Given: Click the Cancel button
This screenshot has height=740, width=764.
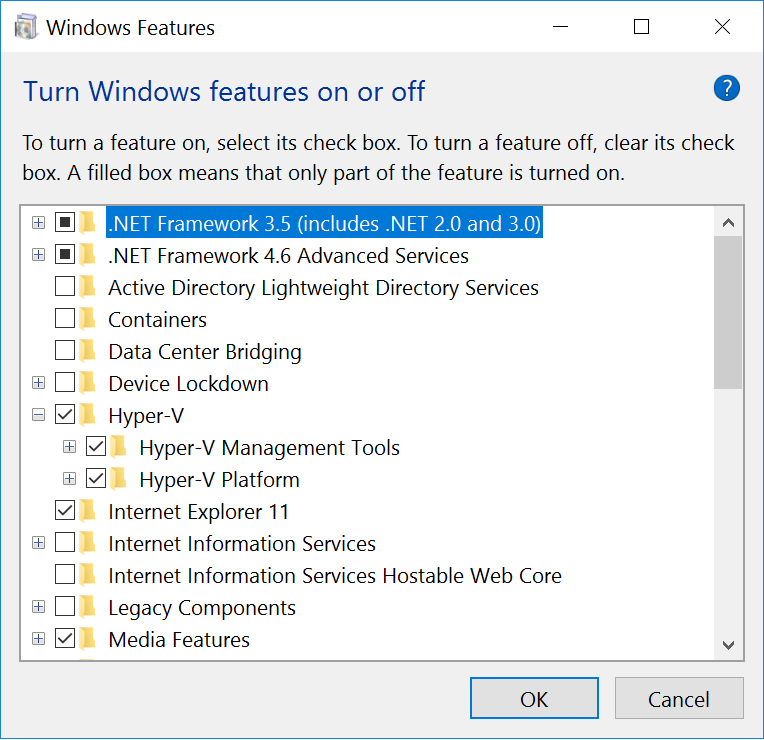Looking at the screenshot, I should [x=679, y=699].
